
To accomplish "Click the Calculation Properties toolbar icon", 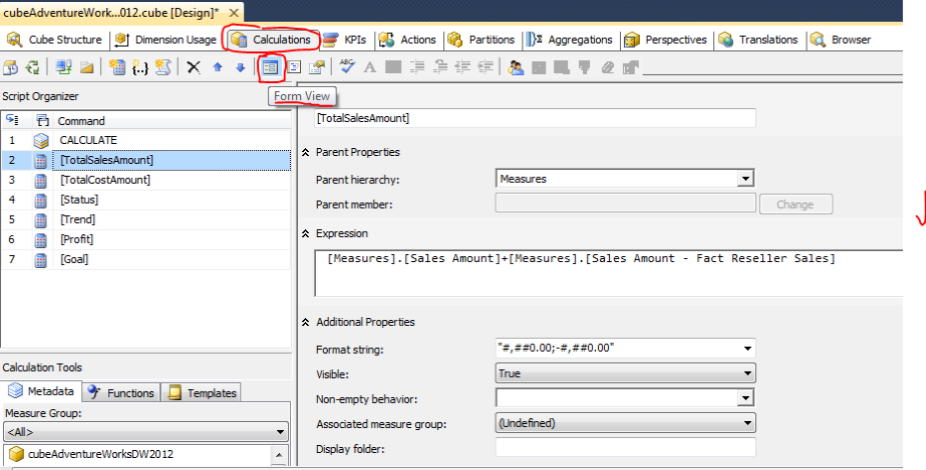I will (64, 67).
